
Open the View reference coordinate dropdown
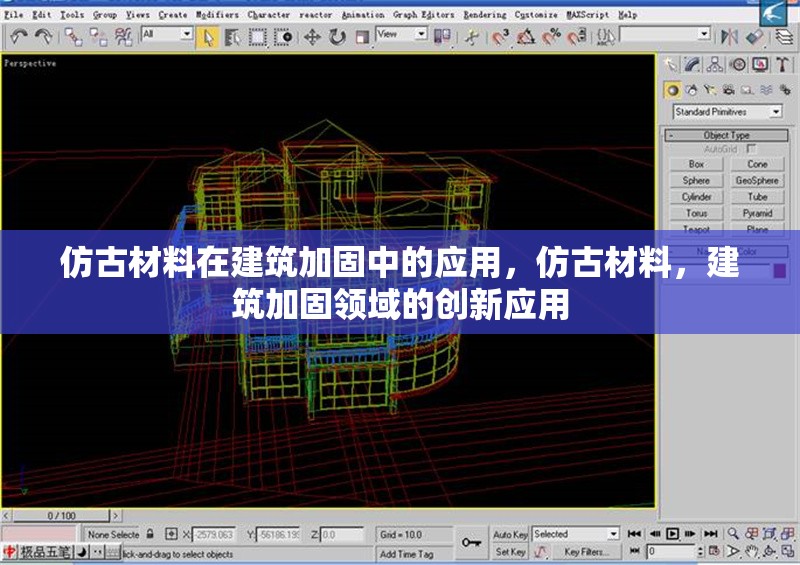click(402, 34)
